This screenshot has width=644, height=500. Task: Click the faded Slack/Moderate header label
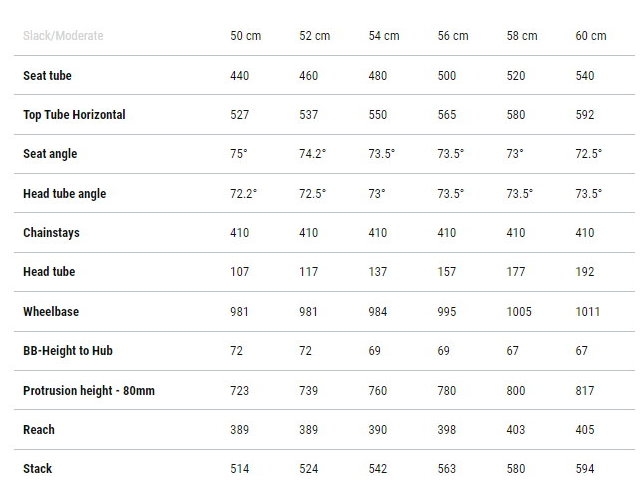point(63,36)
